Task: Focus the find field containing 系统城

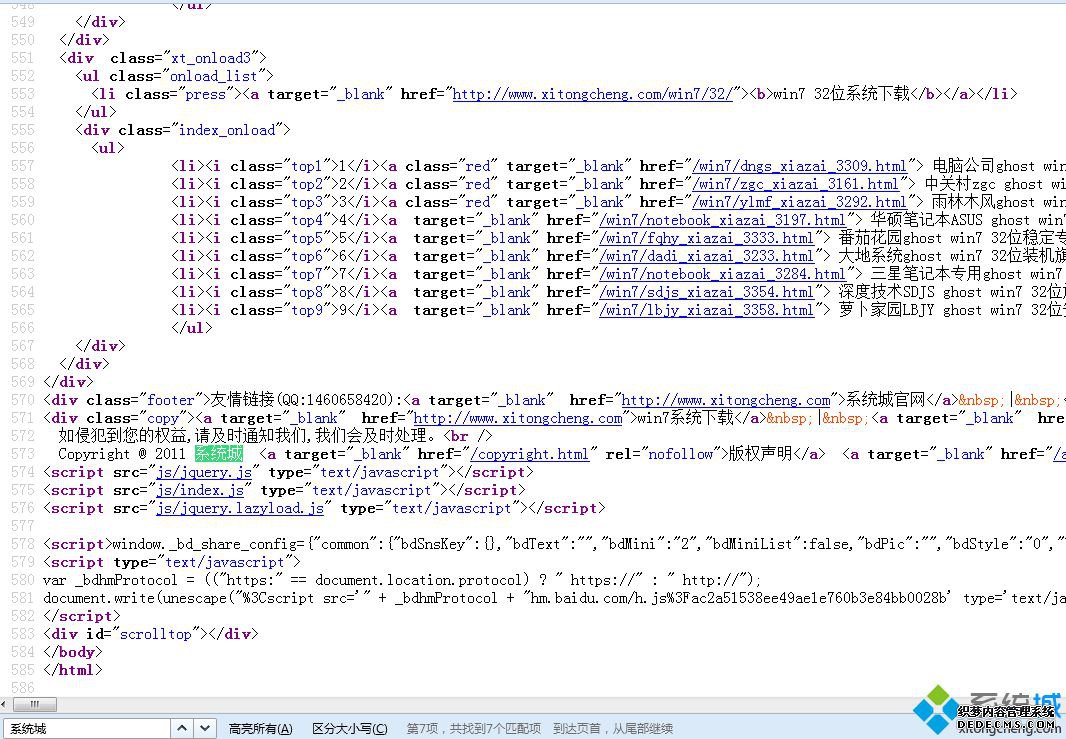Action: 86,729
